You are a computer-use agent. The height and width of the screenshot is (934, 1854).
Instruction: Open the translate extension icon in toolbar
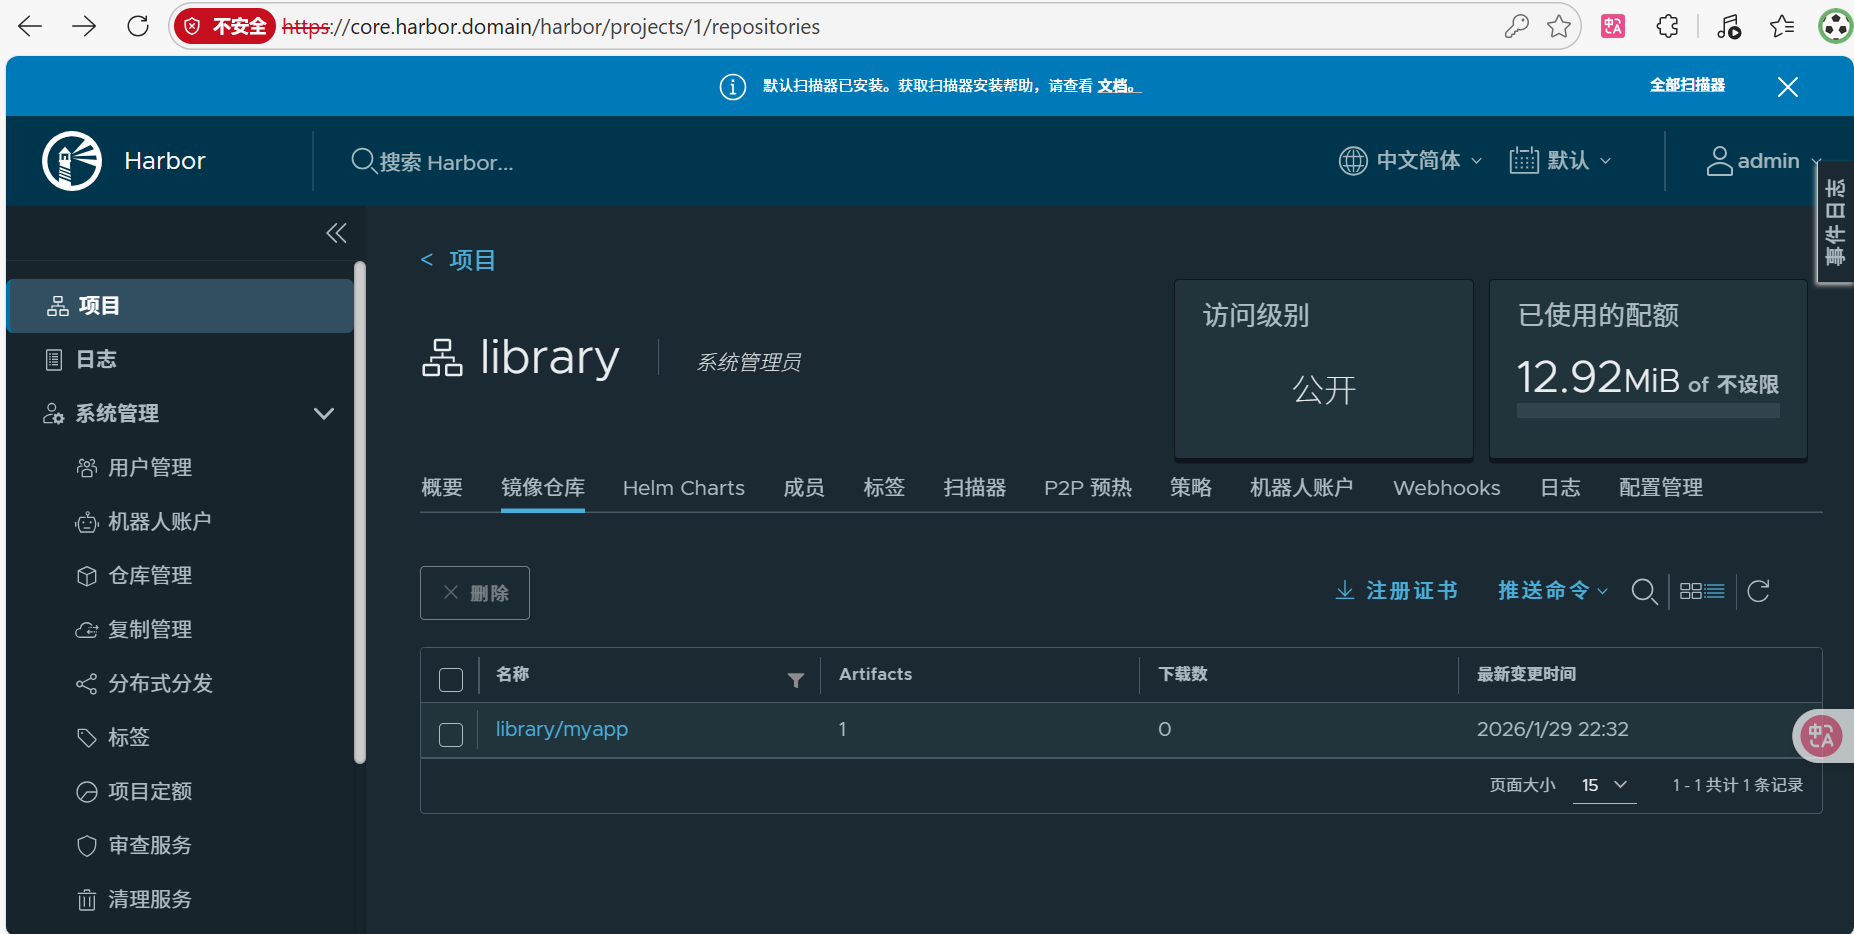click(1613, 27)
